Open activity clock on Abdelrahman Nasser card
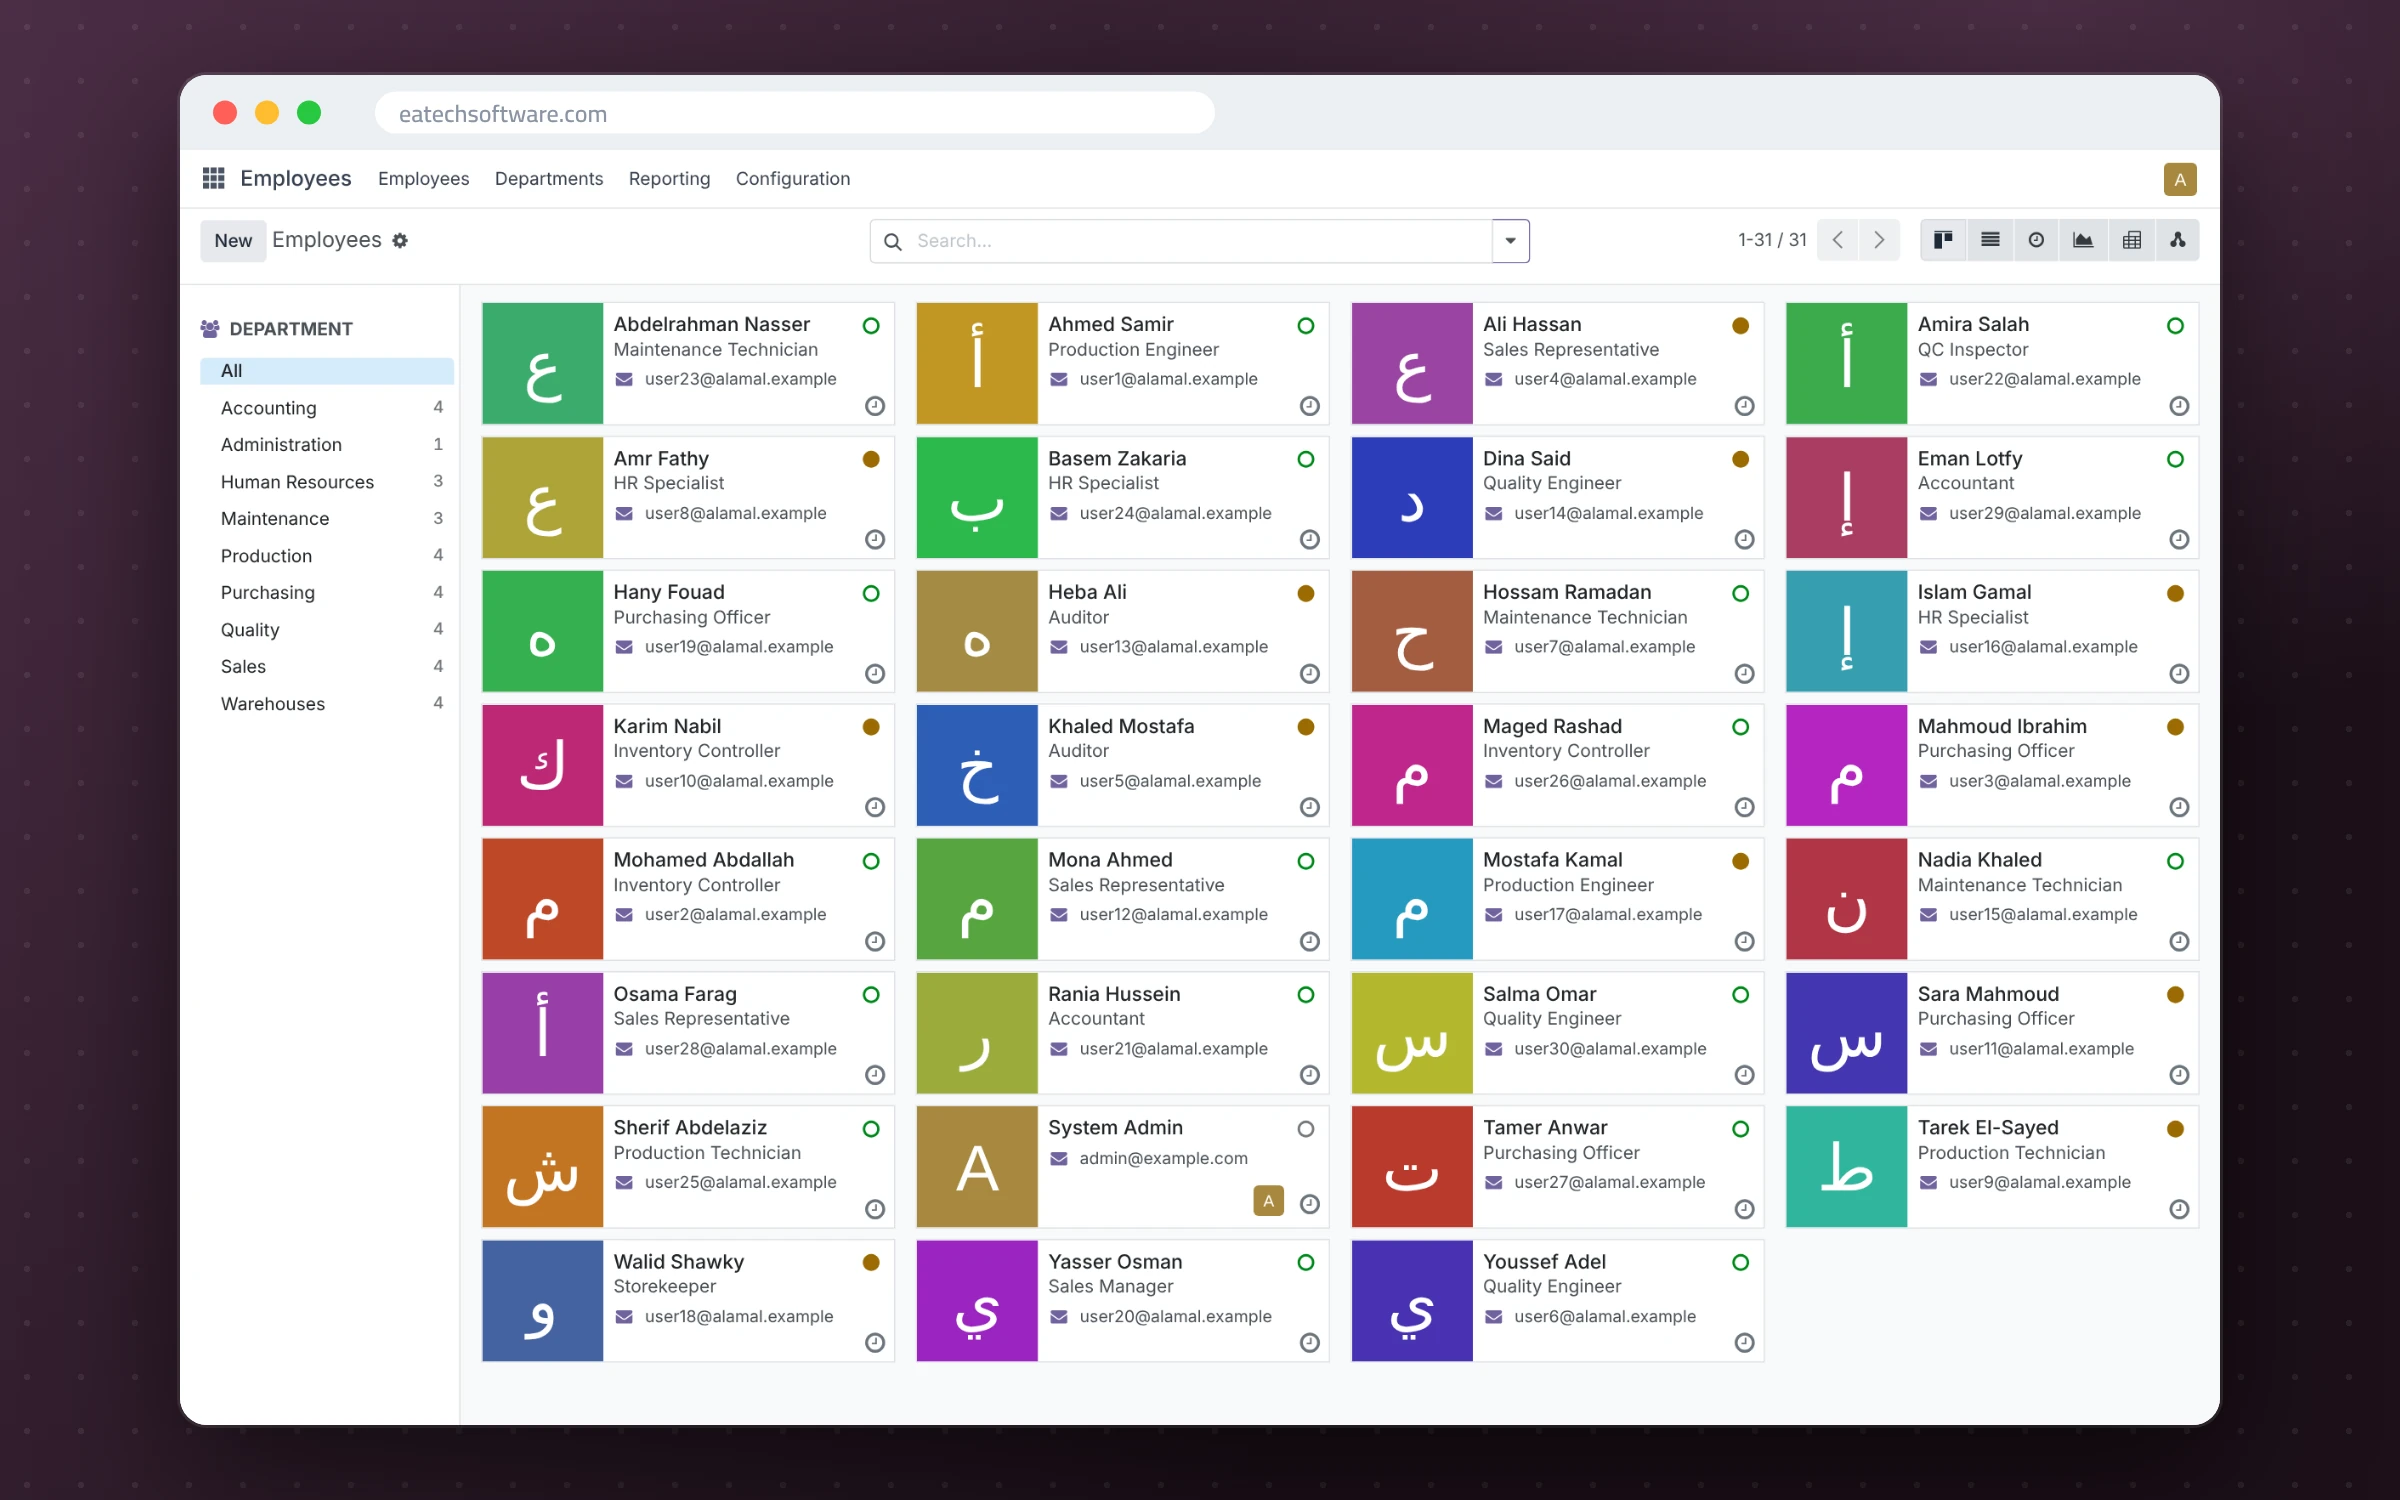Screen dimensions: 2400x1500 click(x=875, y=406)
